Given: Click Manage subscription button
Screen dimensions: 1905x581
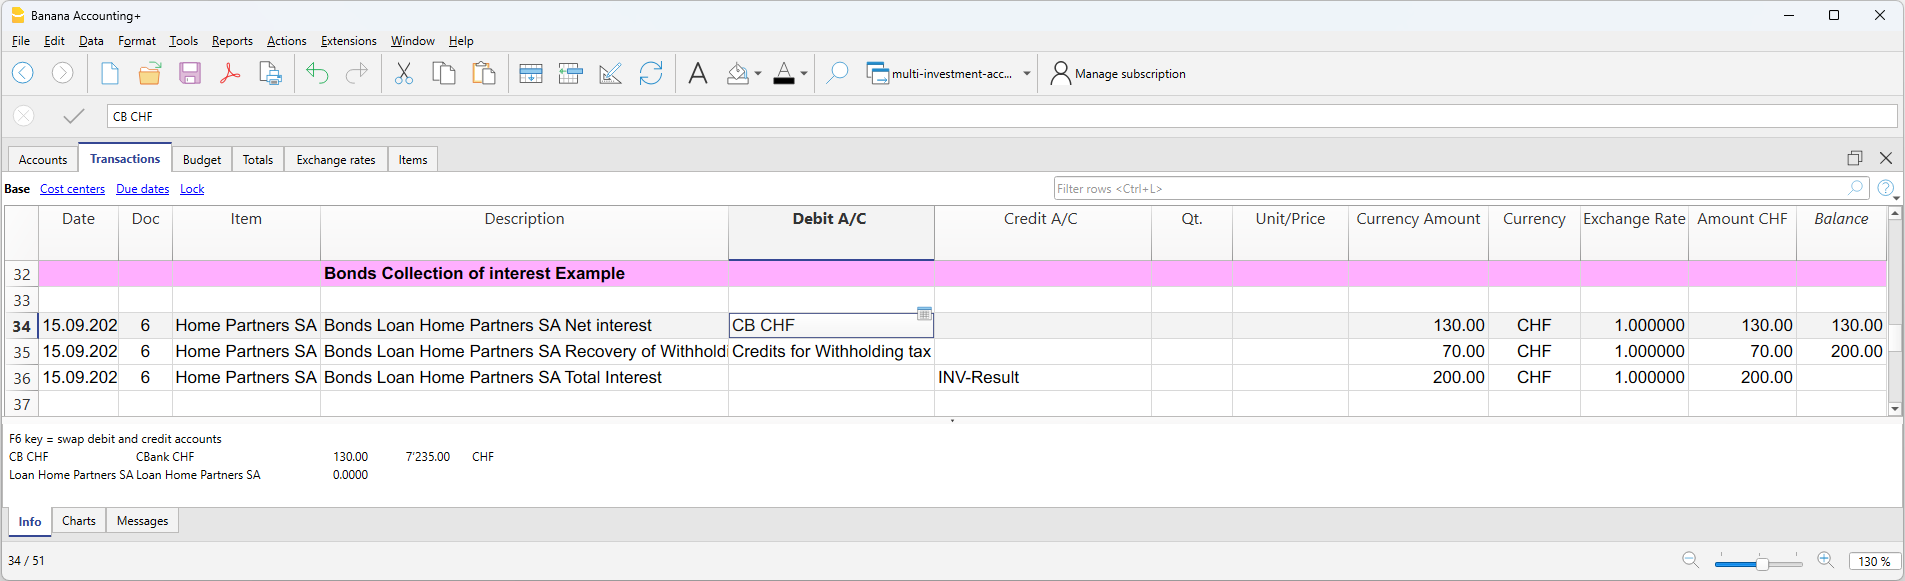Looking at the screenshot, I should coord(1118,74).
